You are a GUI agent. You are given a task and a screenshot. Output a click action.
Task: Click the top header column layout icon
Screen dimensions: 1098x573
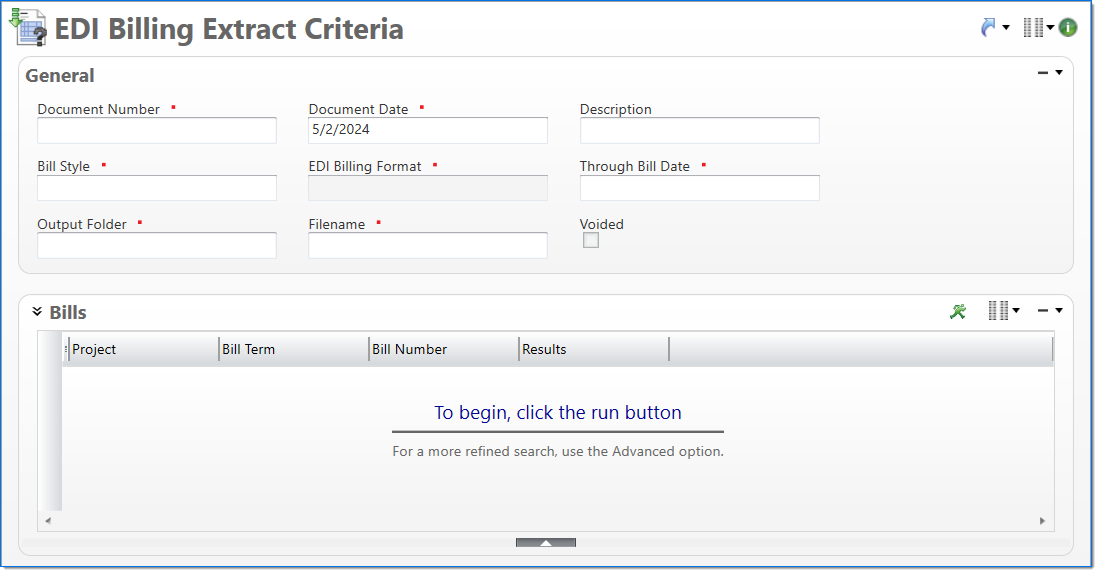pyautogui.click(x=1033, y=28)
